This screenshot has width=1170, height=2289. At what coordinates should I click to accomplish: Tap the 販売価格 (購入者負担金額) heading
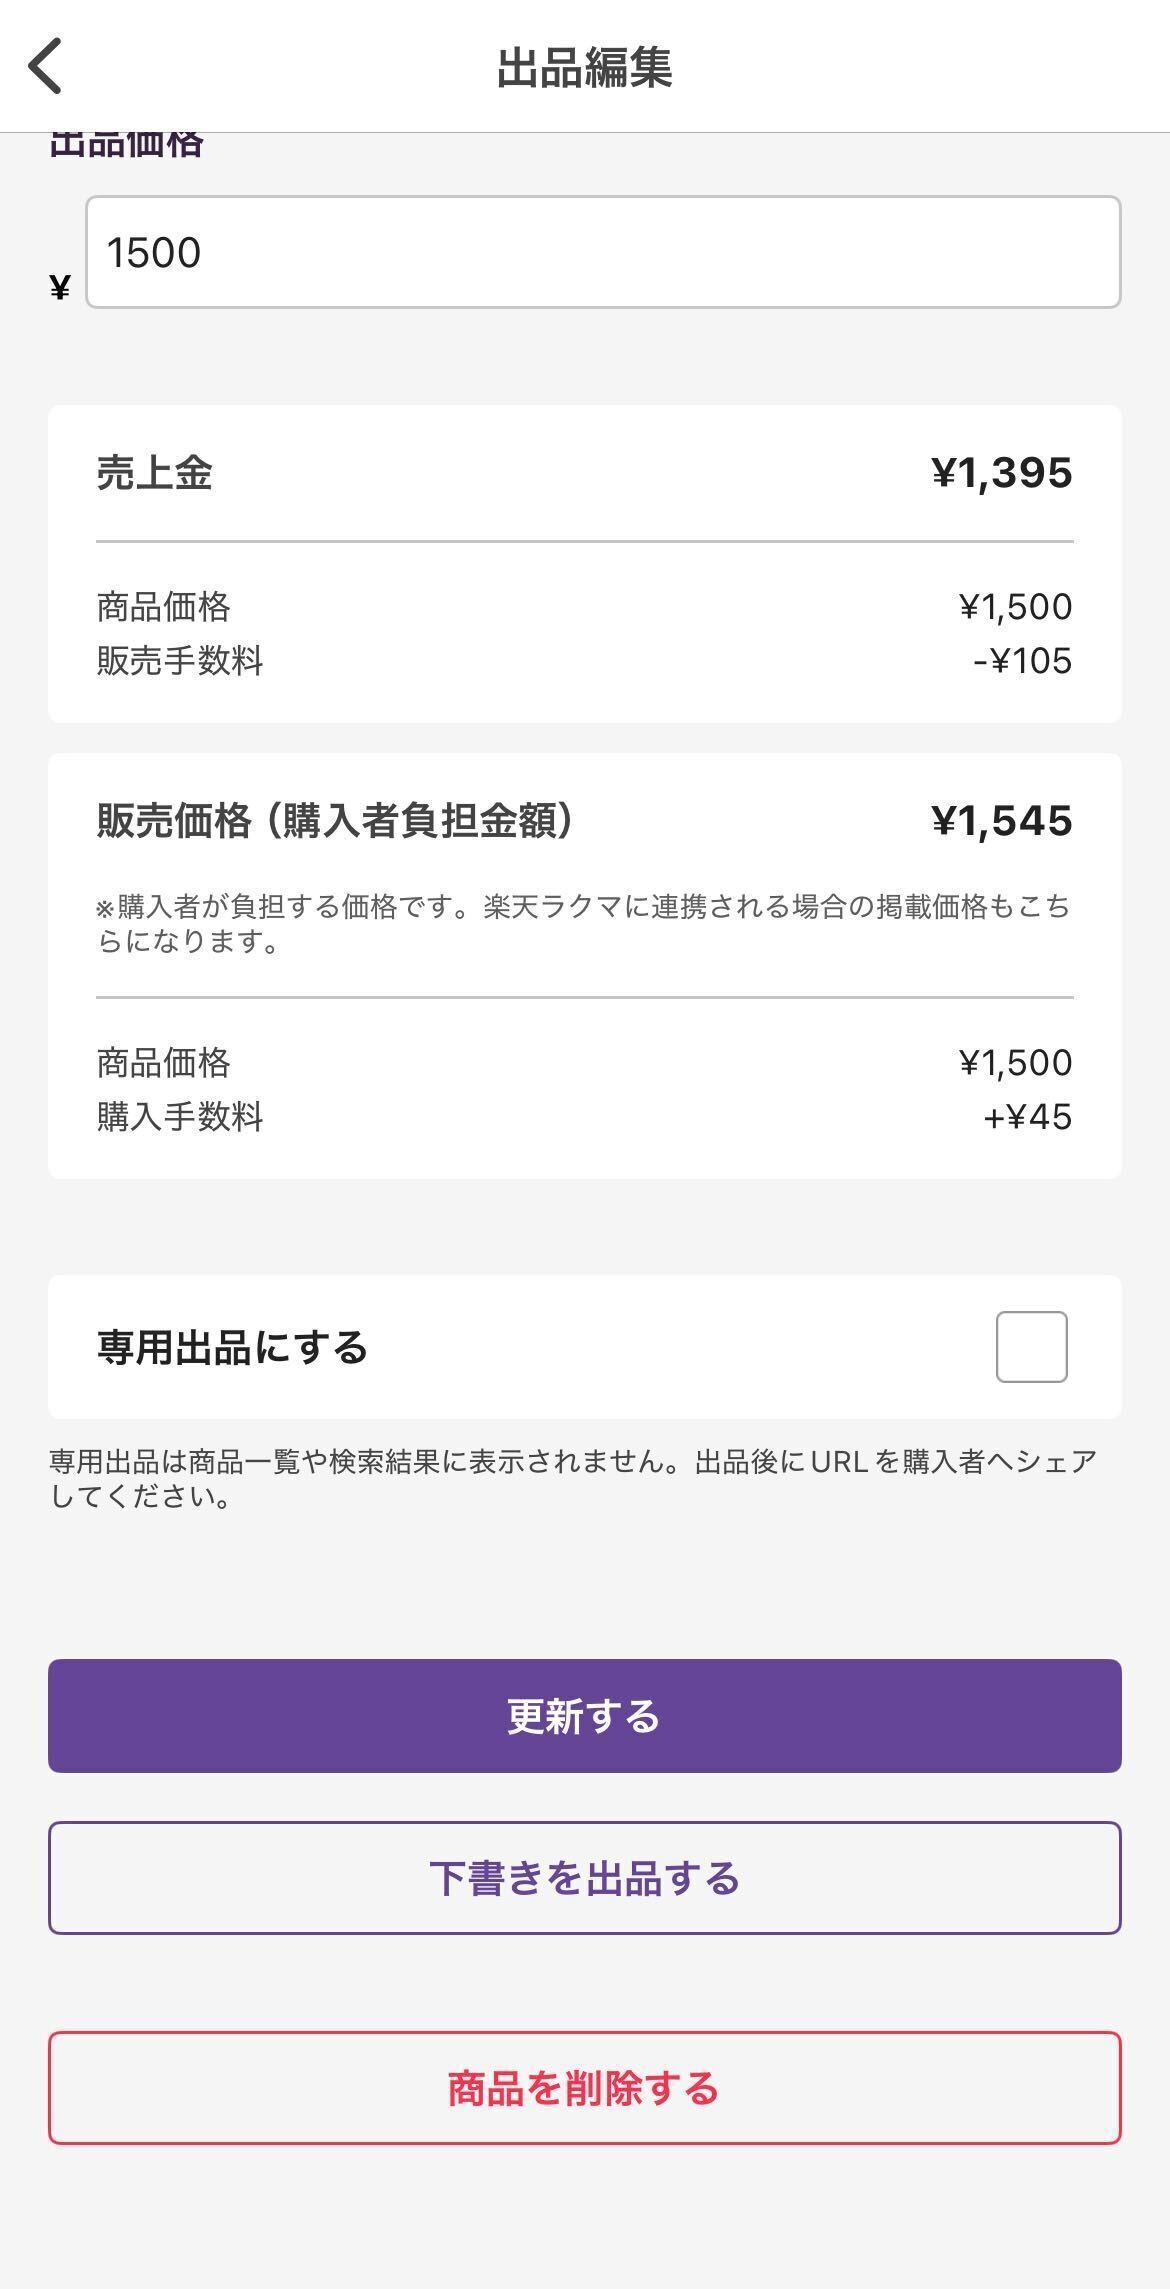pos(335,821)
